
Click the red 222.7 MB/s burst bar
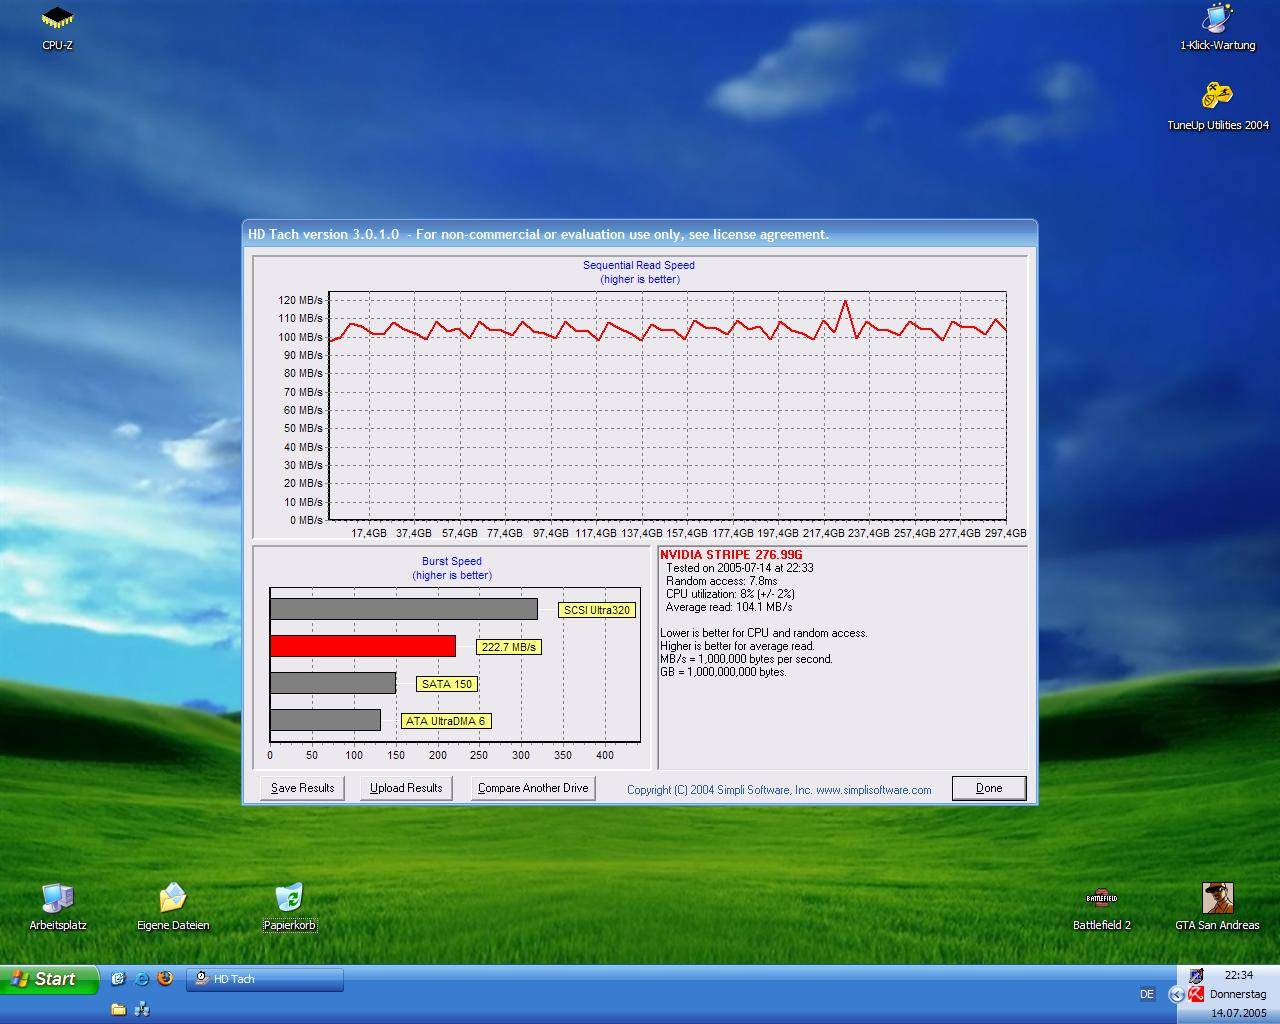363,646
